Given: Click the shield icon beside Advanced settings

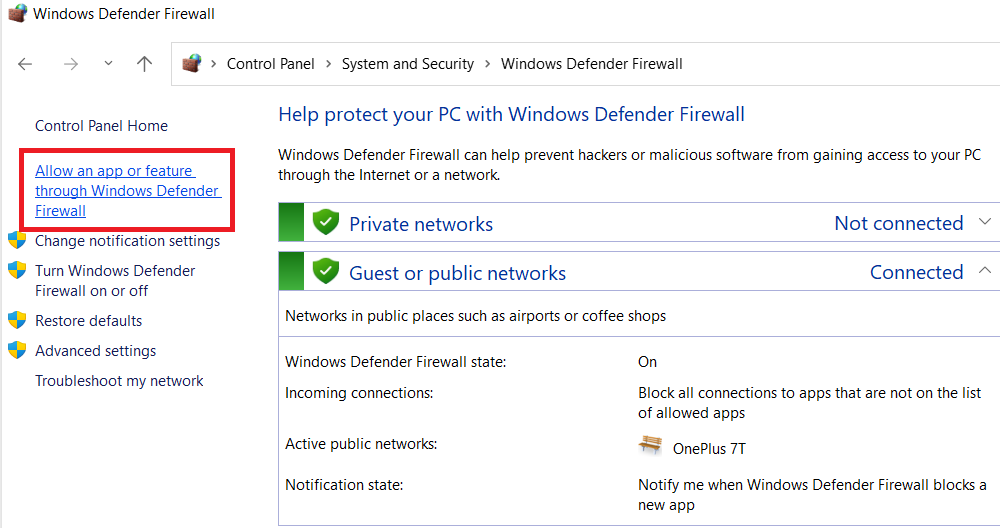Looking at the screenshot, I should point(17,350).
